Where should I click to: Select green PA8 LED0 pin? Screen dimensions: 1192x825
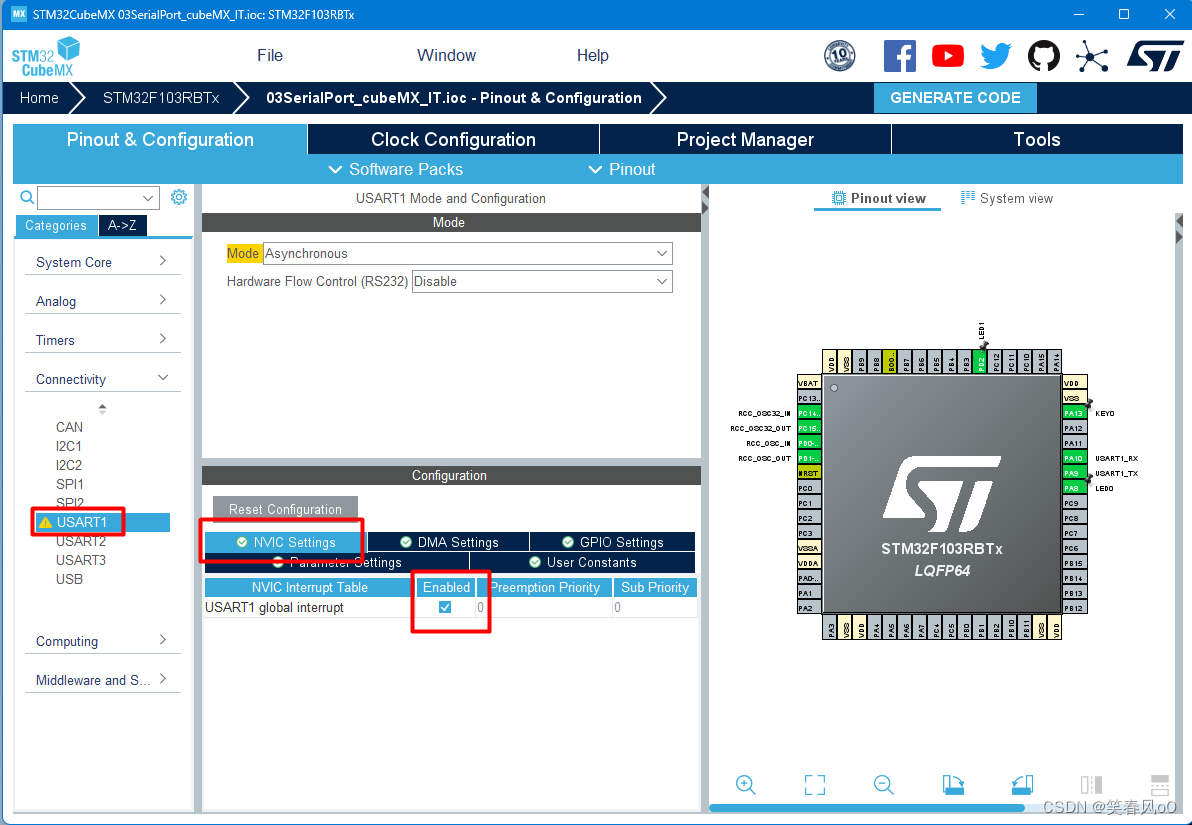(x=1073, y=488)
